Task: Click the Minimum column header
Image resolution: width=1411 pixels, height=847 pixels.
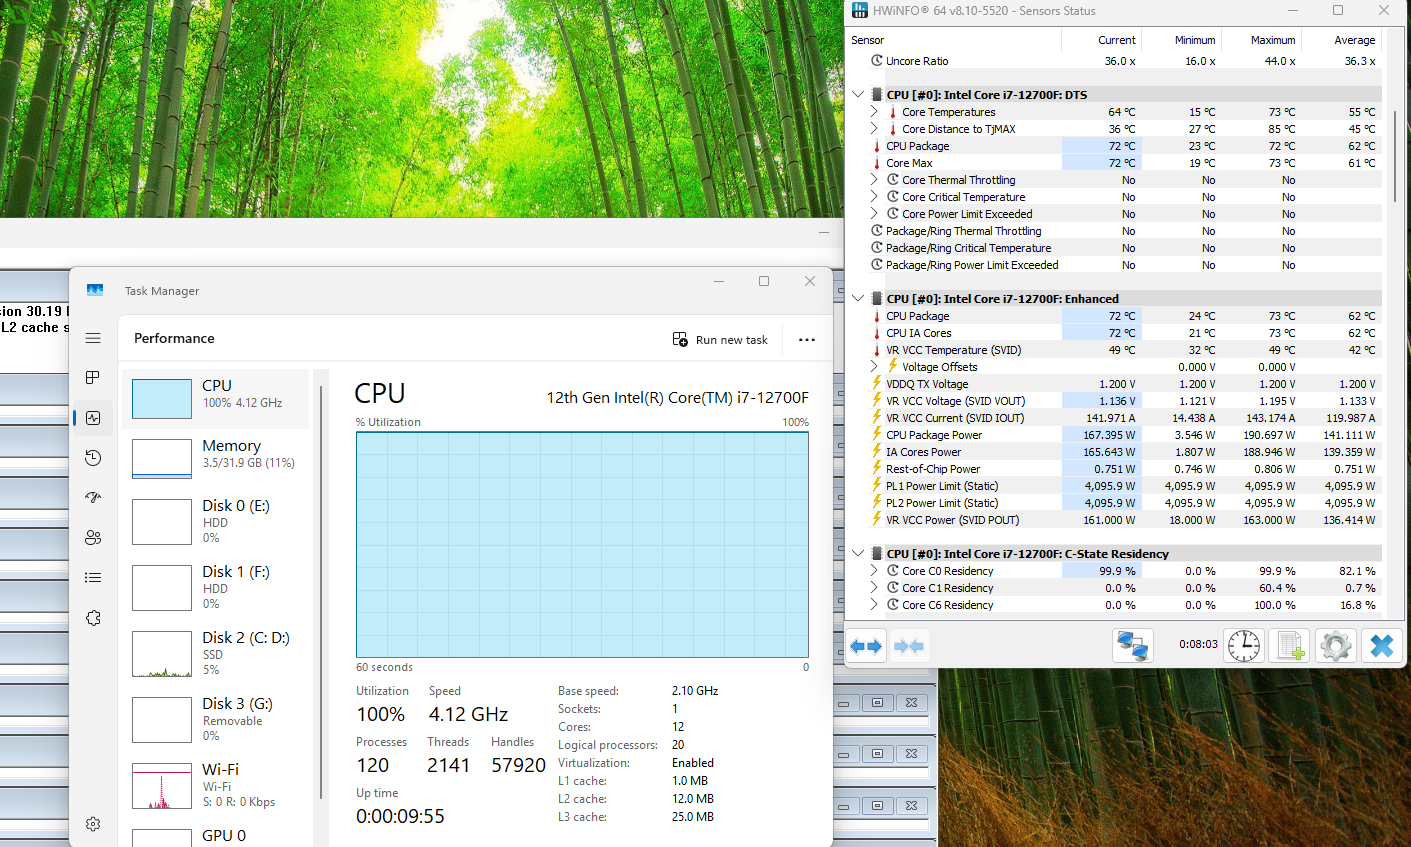Action: (1180, 40)
